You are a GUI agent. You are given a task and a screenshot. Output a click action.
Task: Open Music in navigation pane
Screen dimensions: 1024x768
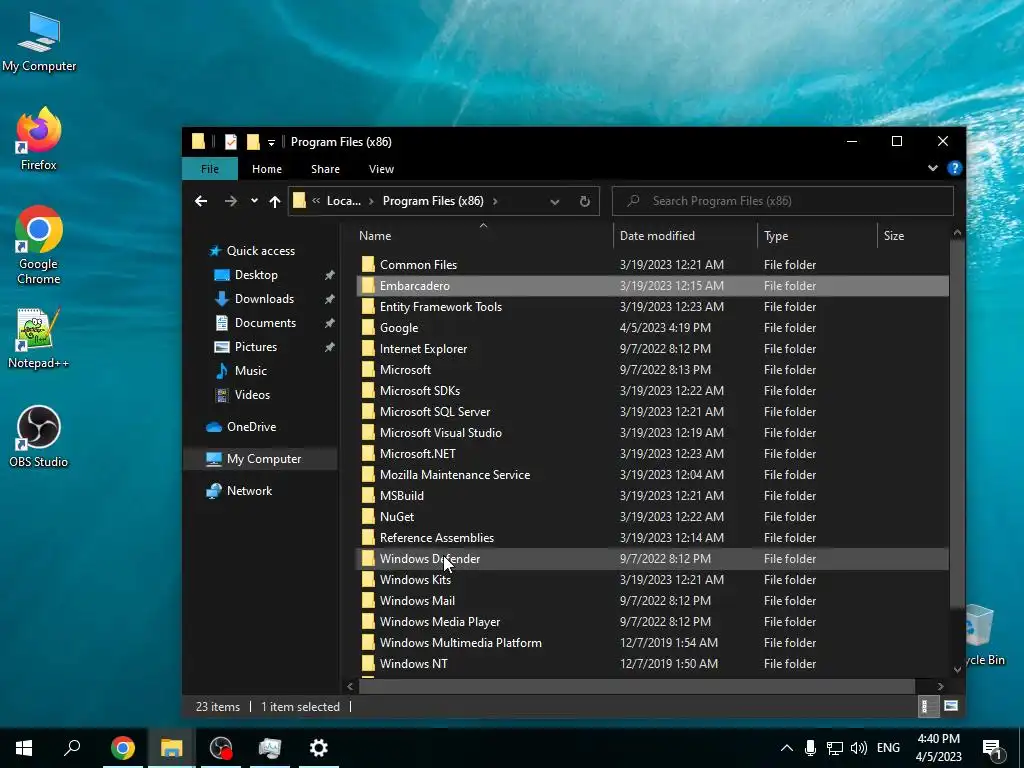250,371
